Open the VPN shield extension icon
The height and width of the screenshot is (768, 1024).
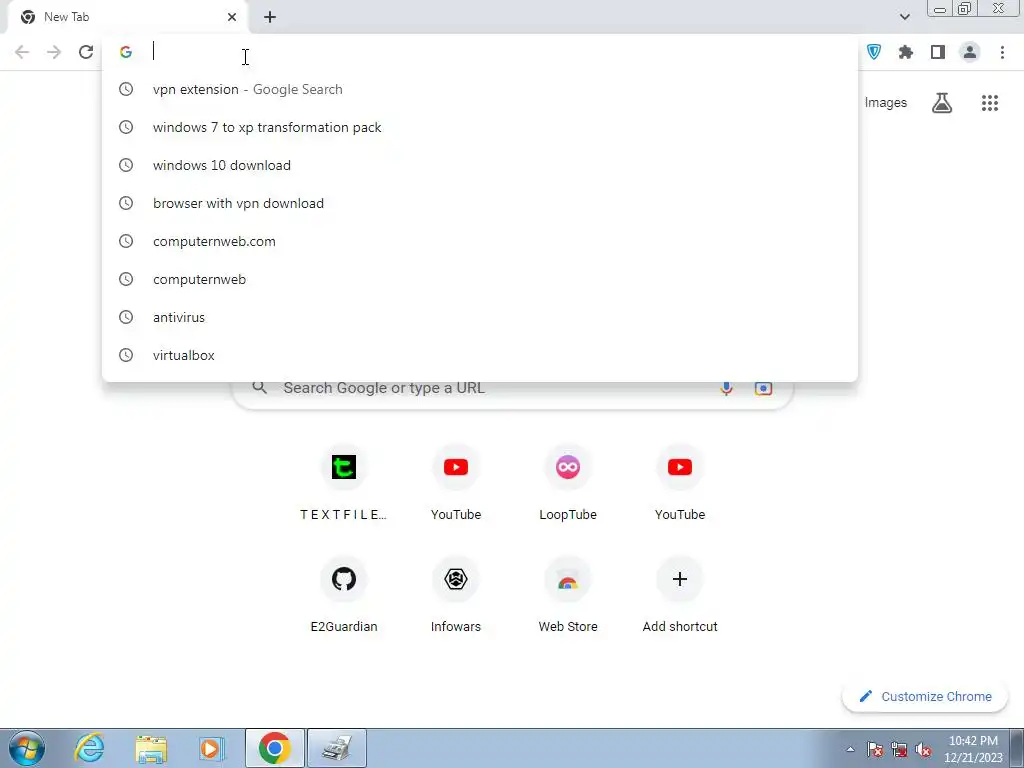point(874,52)
